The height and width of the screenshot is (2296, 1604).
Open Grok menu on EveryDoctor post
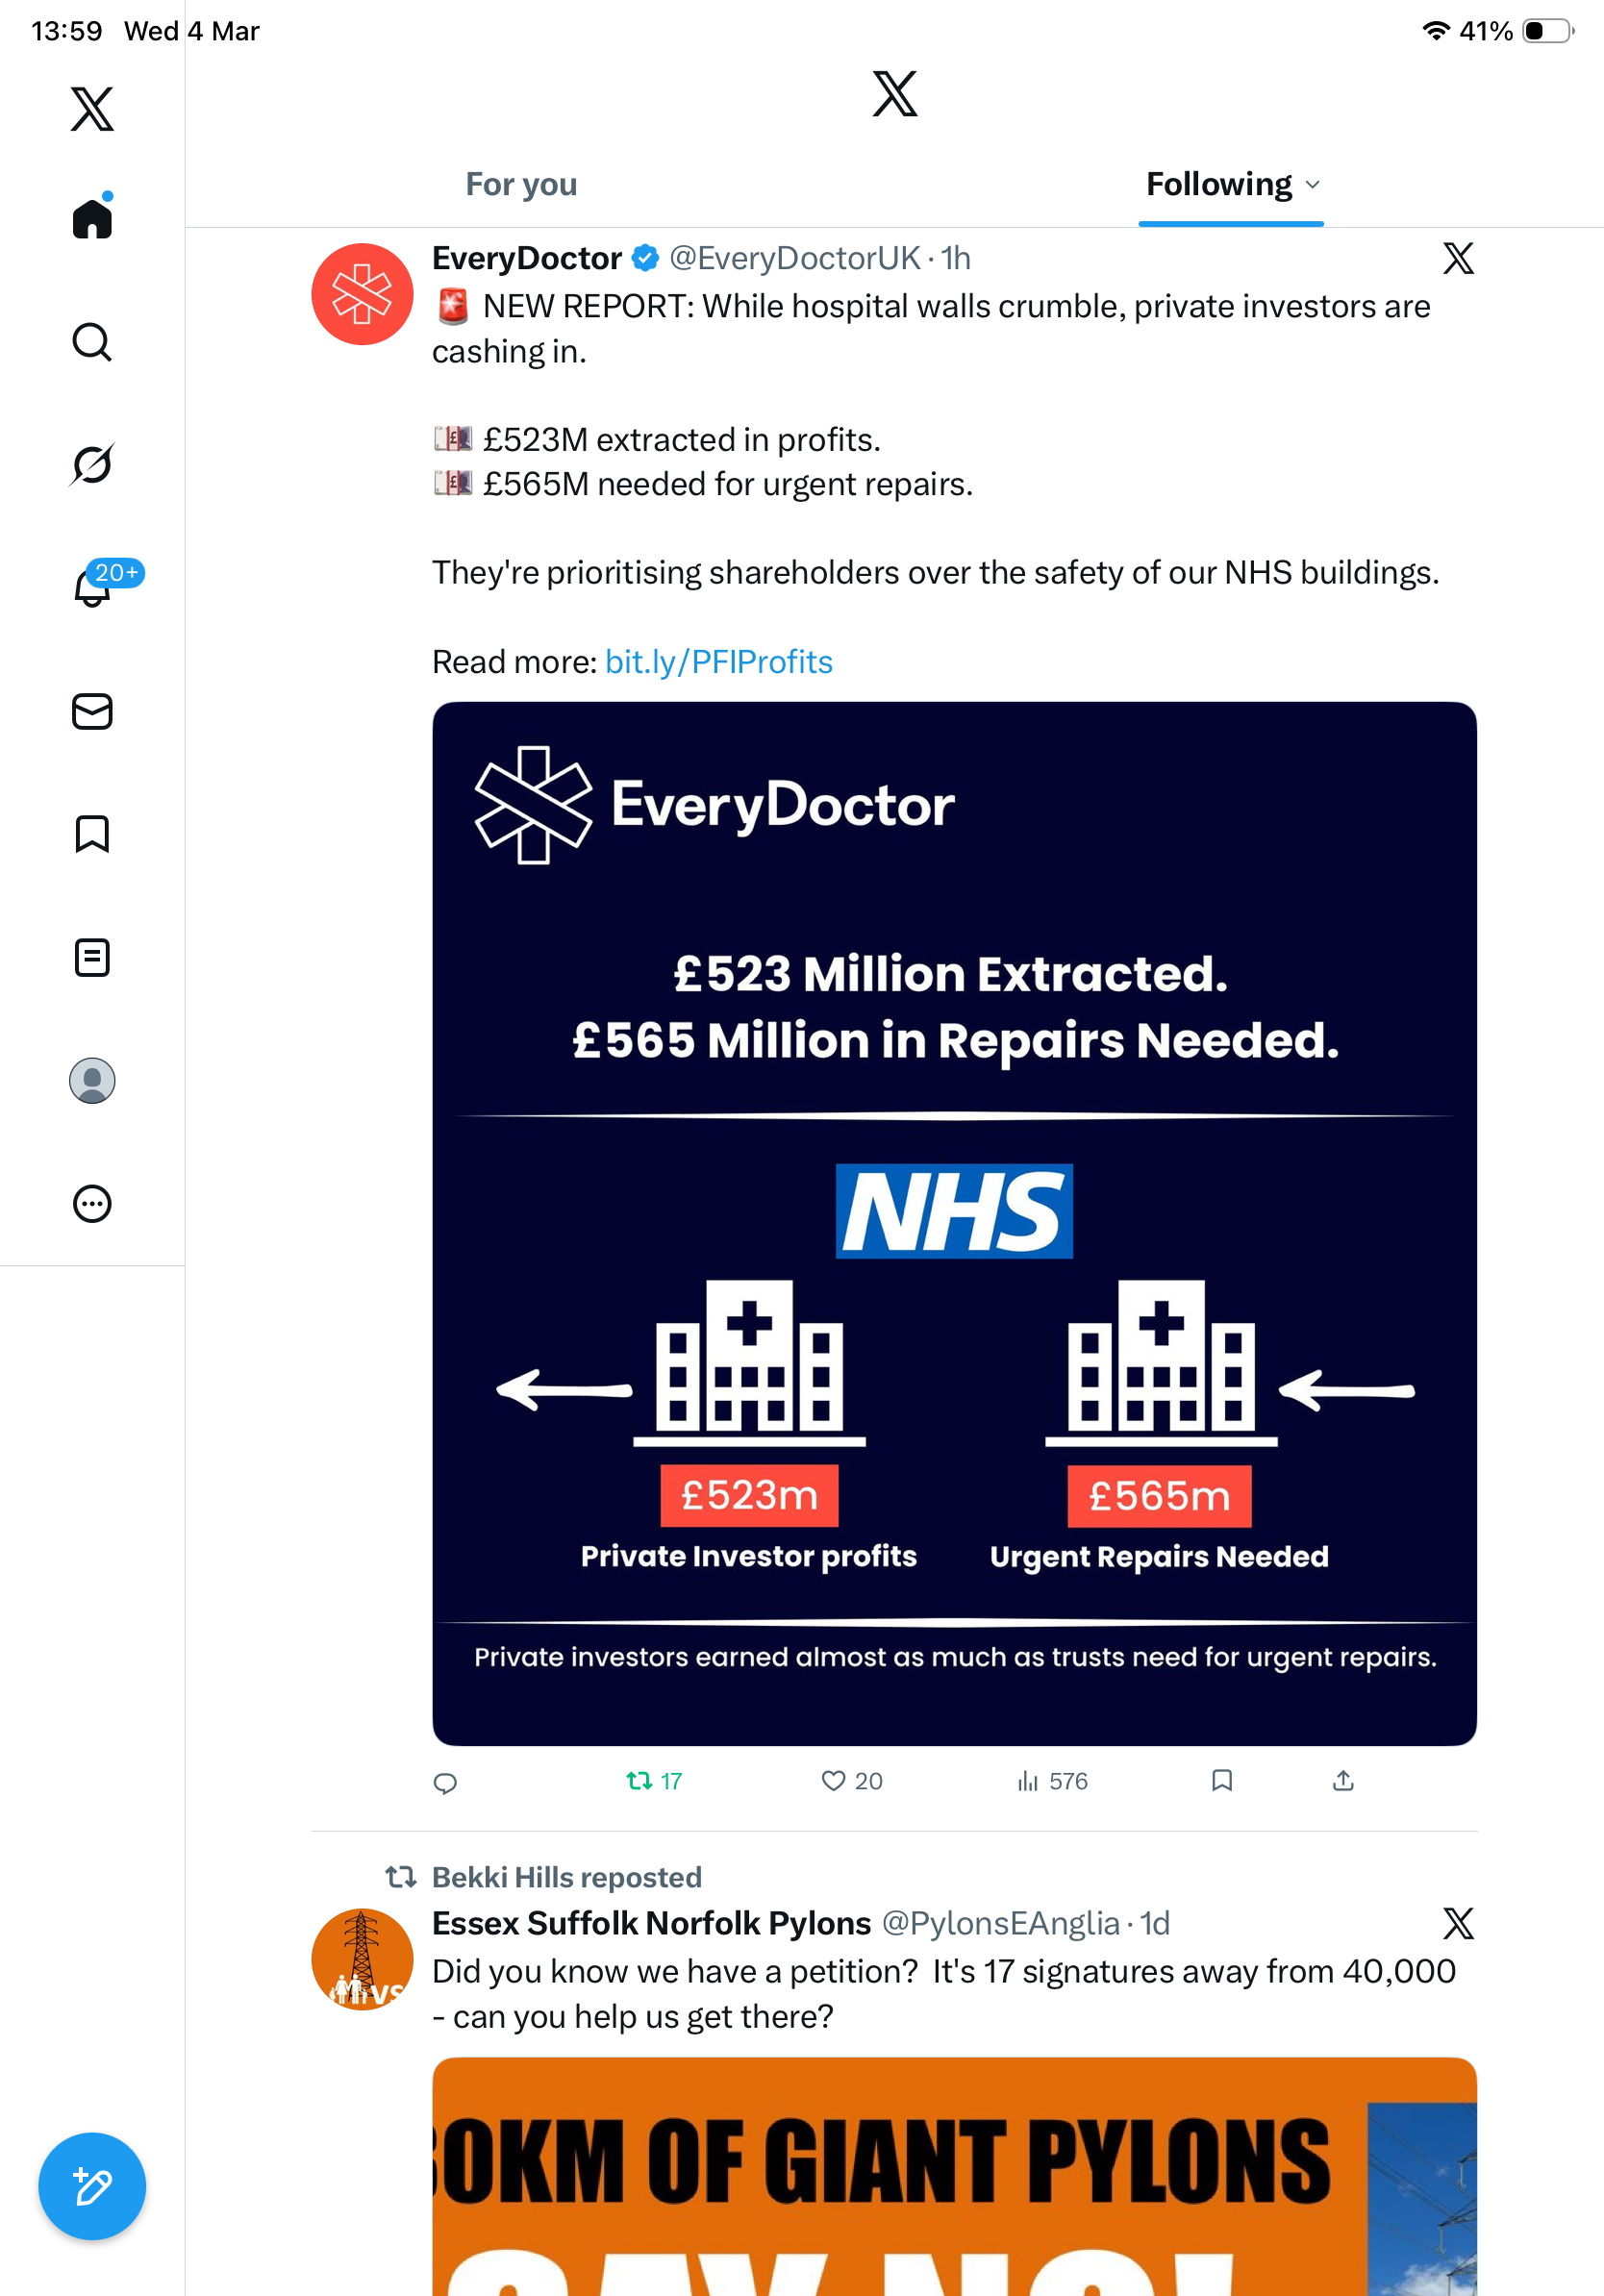click(x=1458, y=259)
